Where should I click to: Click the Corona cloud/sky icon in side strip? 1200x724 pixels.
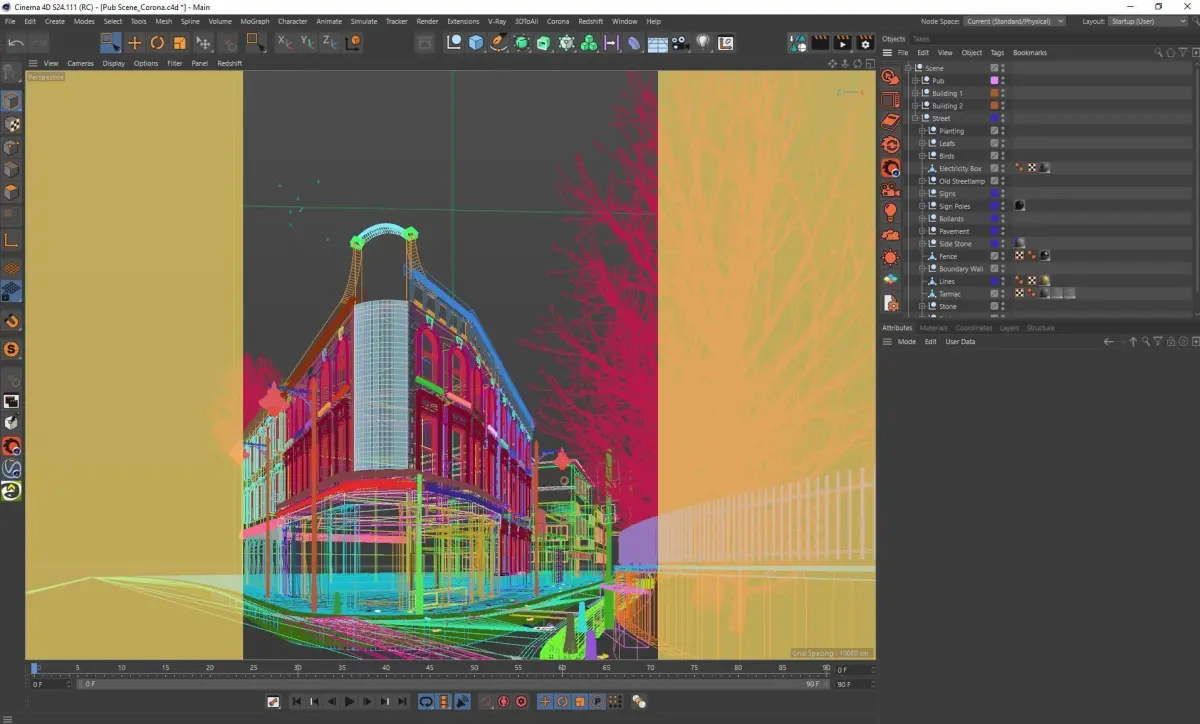point(890,235)
